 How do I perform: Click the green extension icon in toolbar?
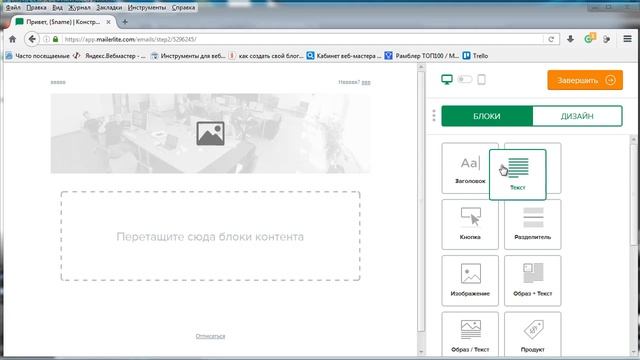click(x=589, y=38)
